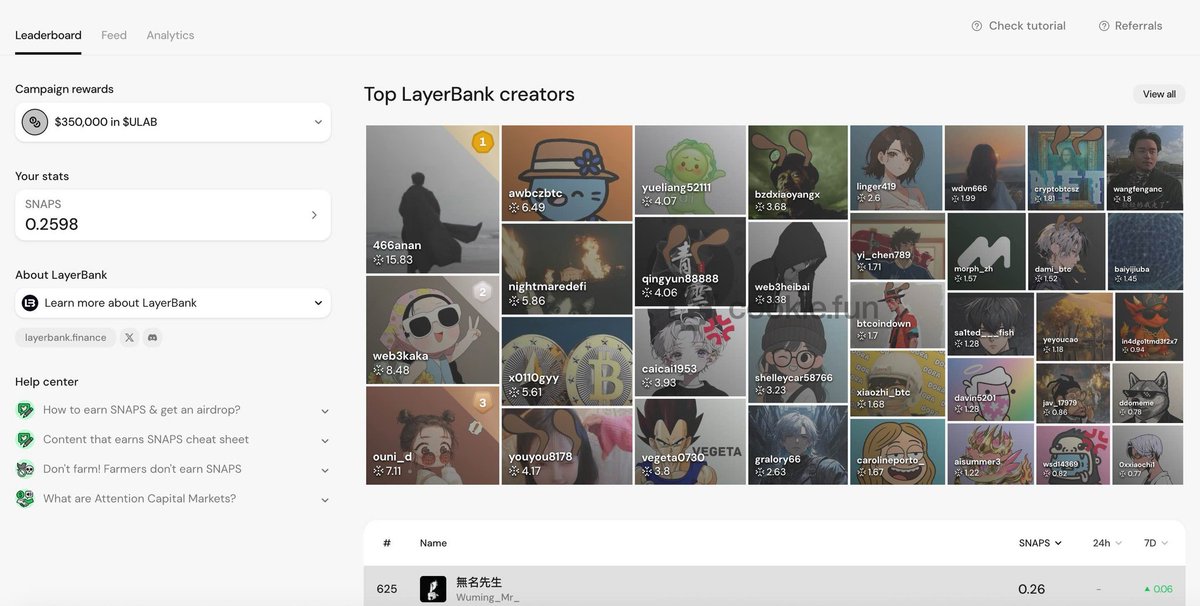Click the icon beside Content that earns SNAPS
Viewport: 1200px width, 606px height.
(x=25, y=440)
